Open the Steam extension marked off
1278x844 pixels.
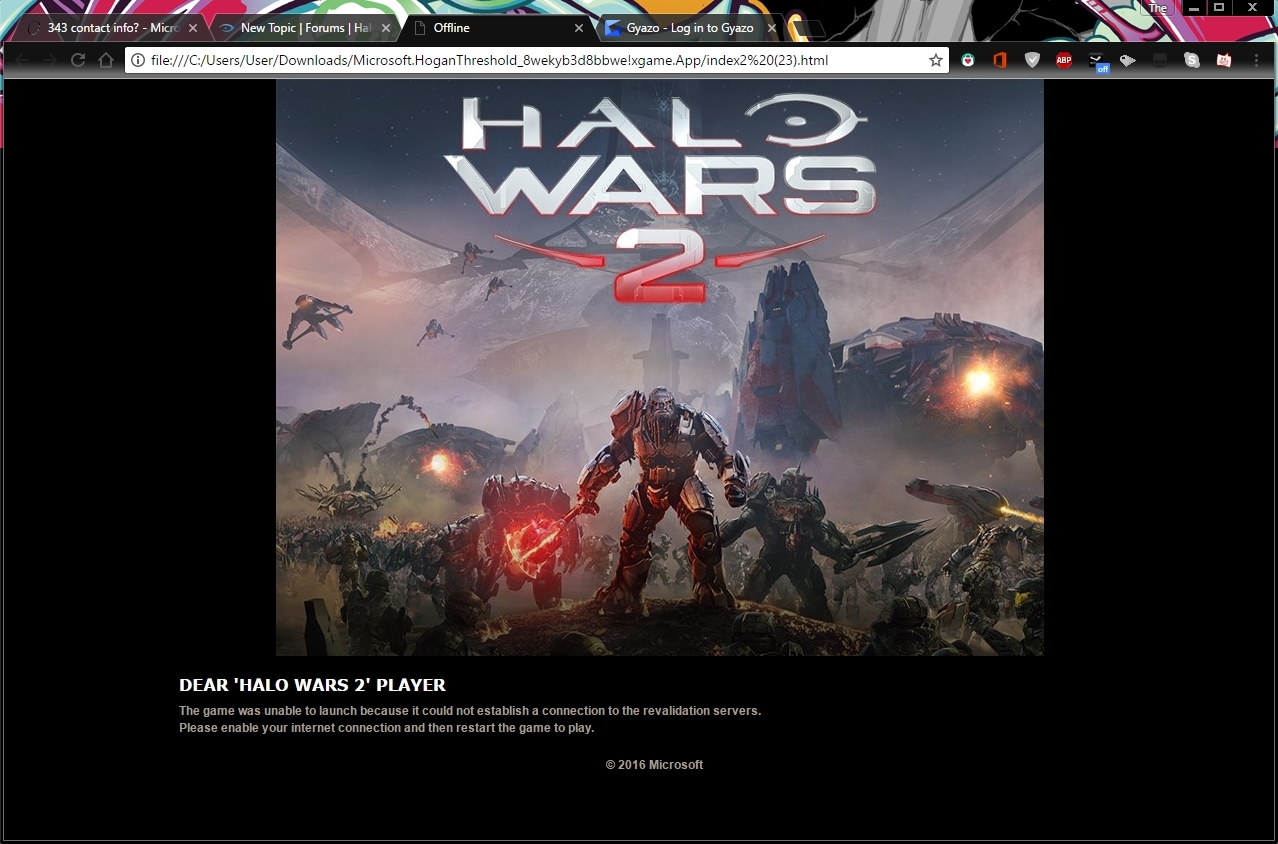coord(1097,62)
